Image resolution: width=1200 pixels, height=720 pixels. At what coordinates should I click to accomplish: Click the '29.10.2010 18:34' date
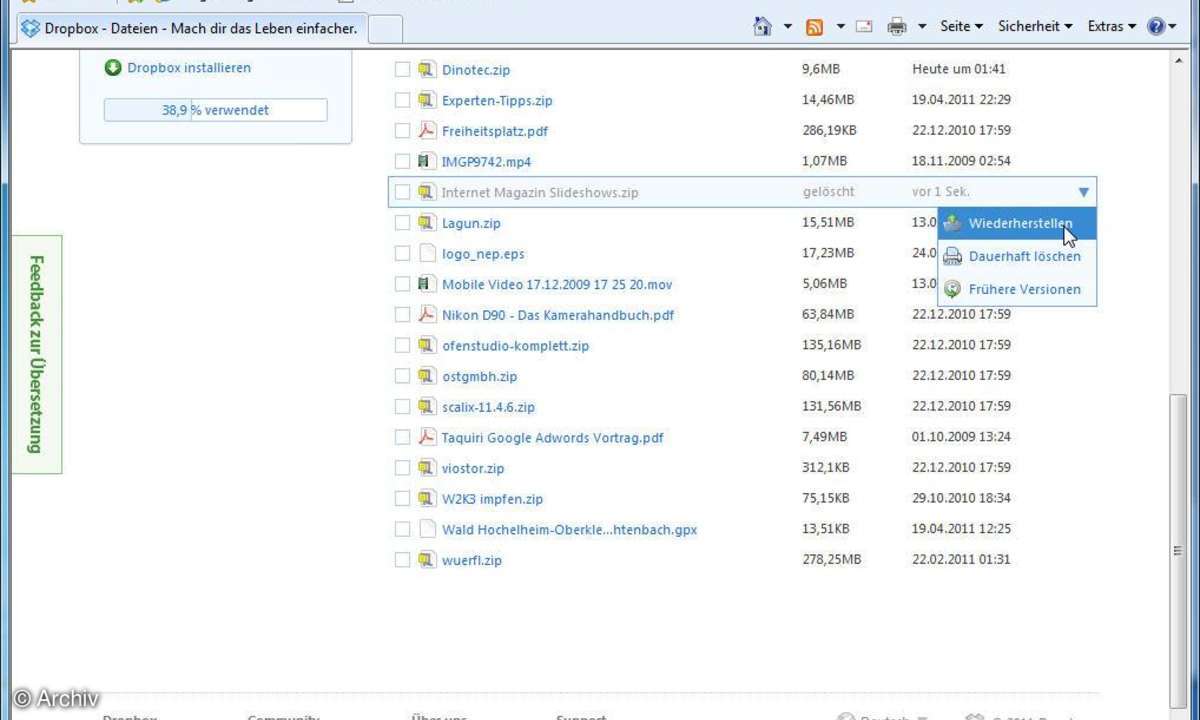[x=961, y=498]
